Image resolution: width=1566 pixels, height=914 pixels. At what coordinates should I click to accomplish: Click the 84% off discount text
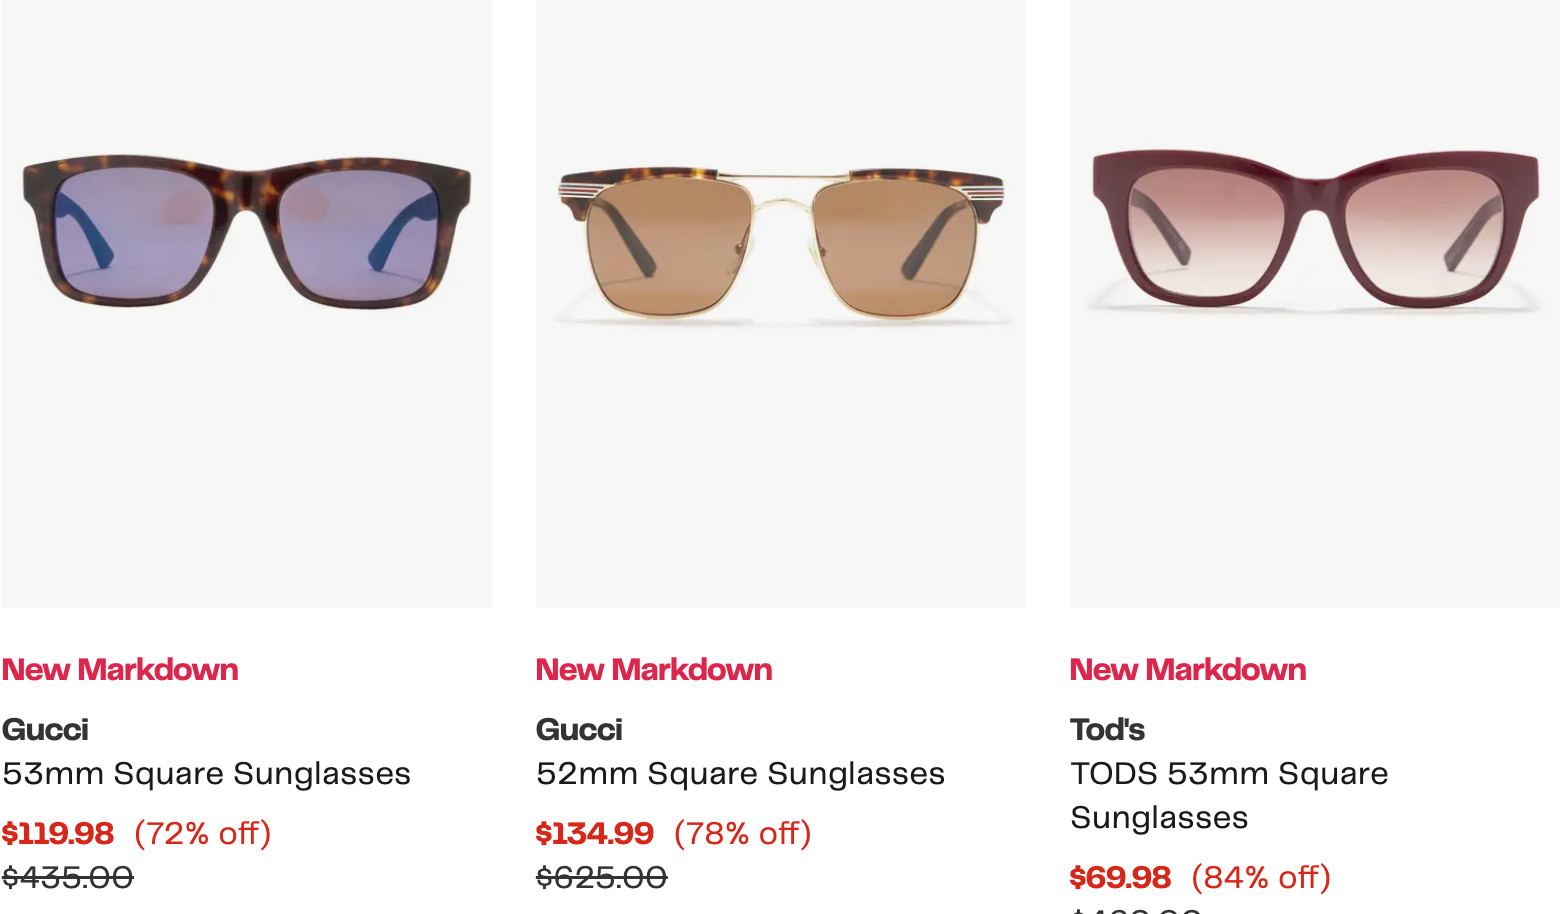[1261, 877]
